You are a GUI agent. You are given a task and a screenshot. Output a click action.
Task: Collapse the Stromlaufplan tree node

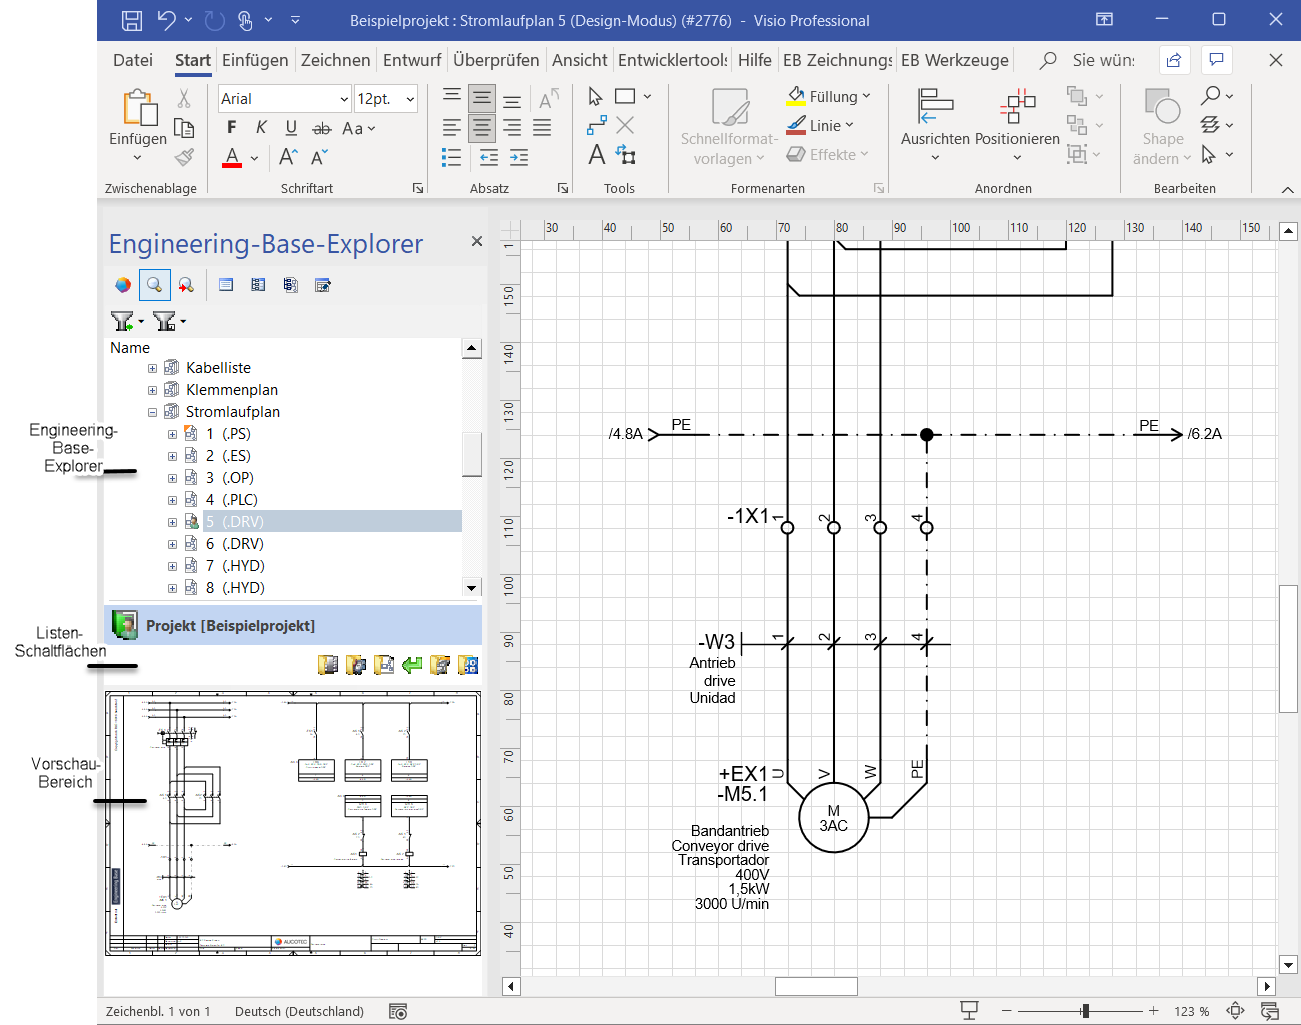[152, 412]
